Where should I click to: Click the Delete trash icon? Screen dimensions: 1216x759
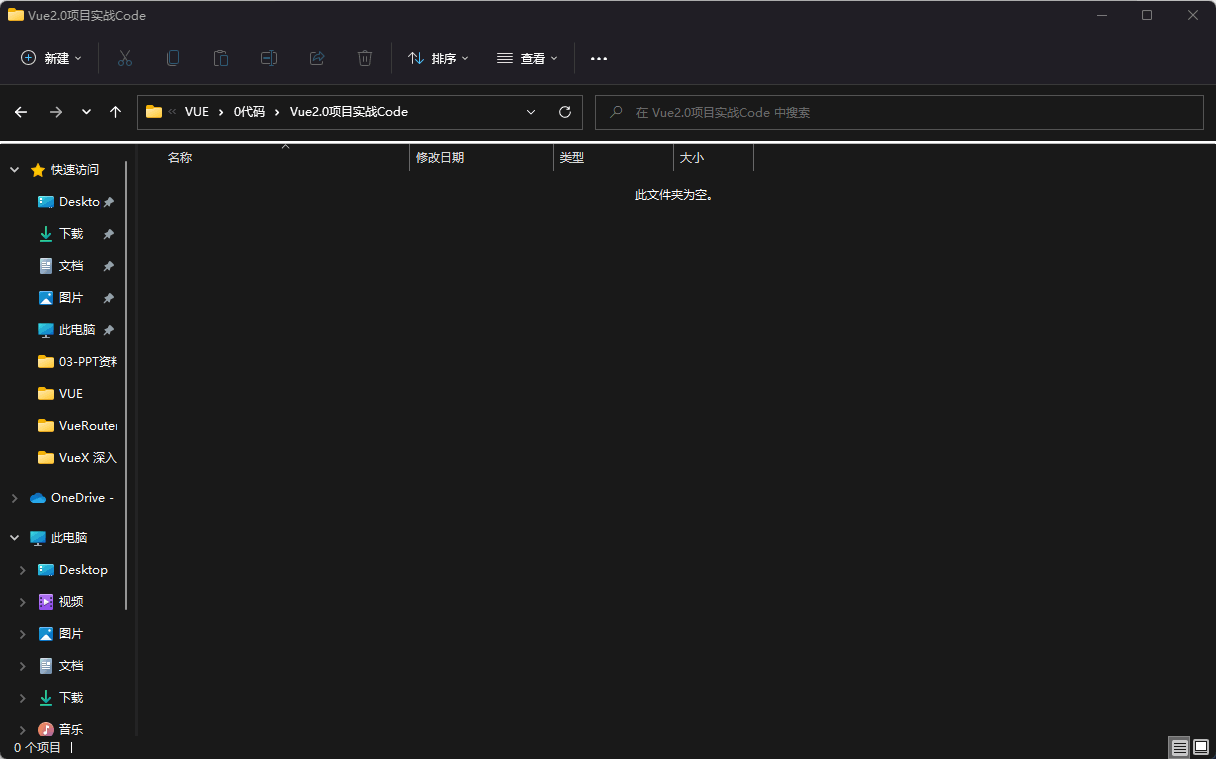pos(365,58)
